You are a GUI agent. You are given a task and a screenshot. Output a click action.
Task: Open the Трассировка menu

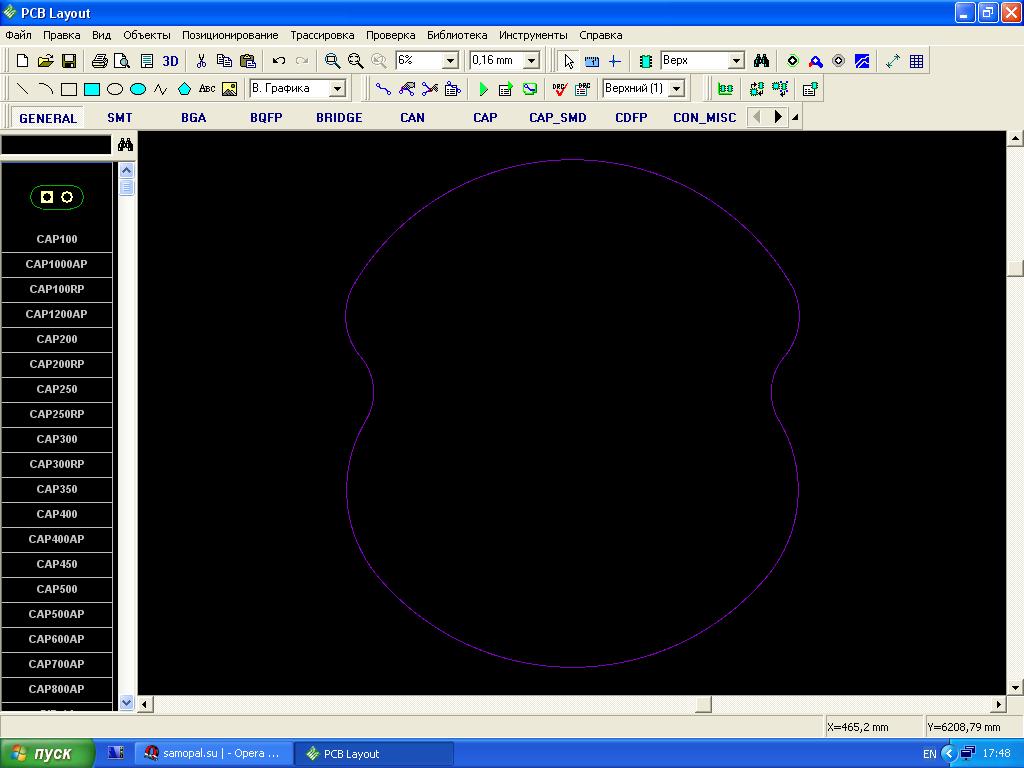(322, 35)
